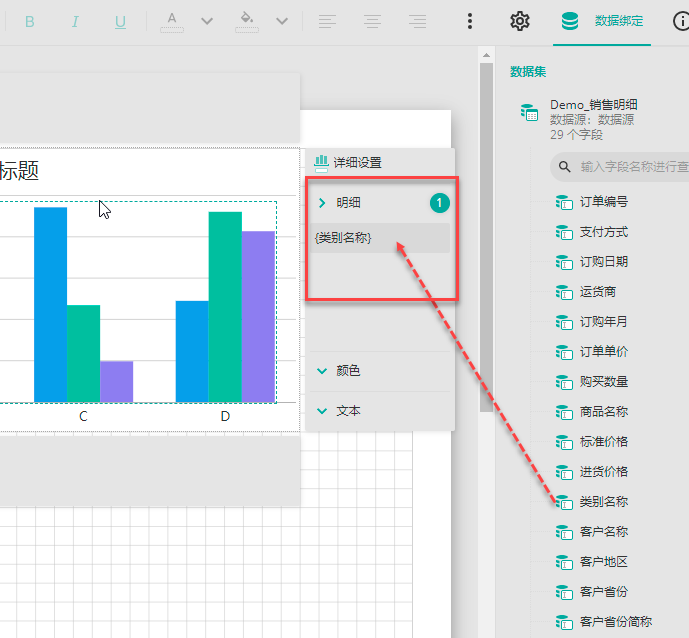The width and height of the screenshot is (689, 638).
Task: Open the font color dropdown arrow
Action: pyautogui.click(x=207, y=22)
